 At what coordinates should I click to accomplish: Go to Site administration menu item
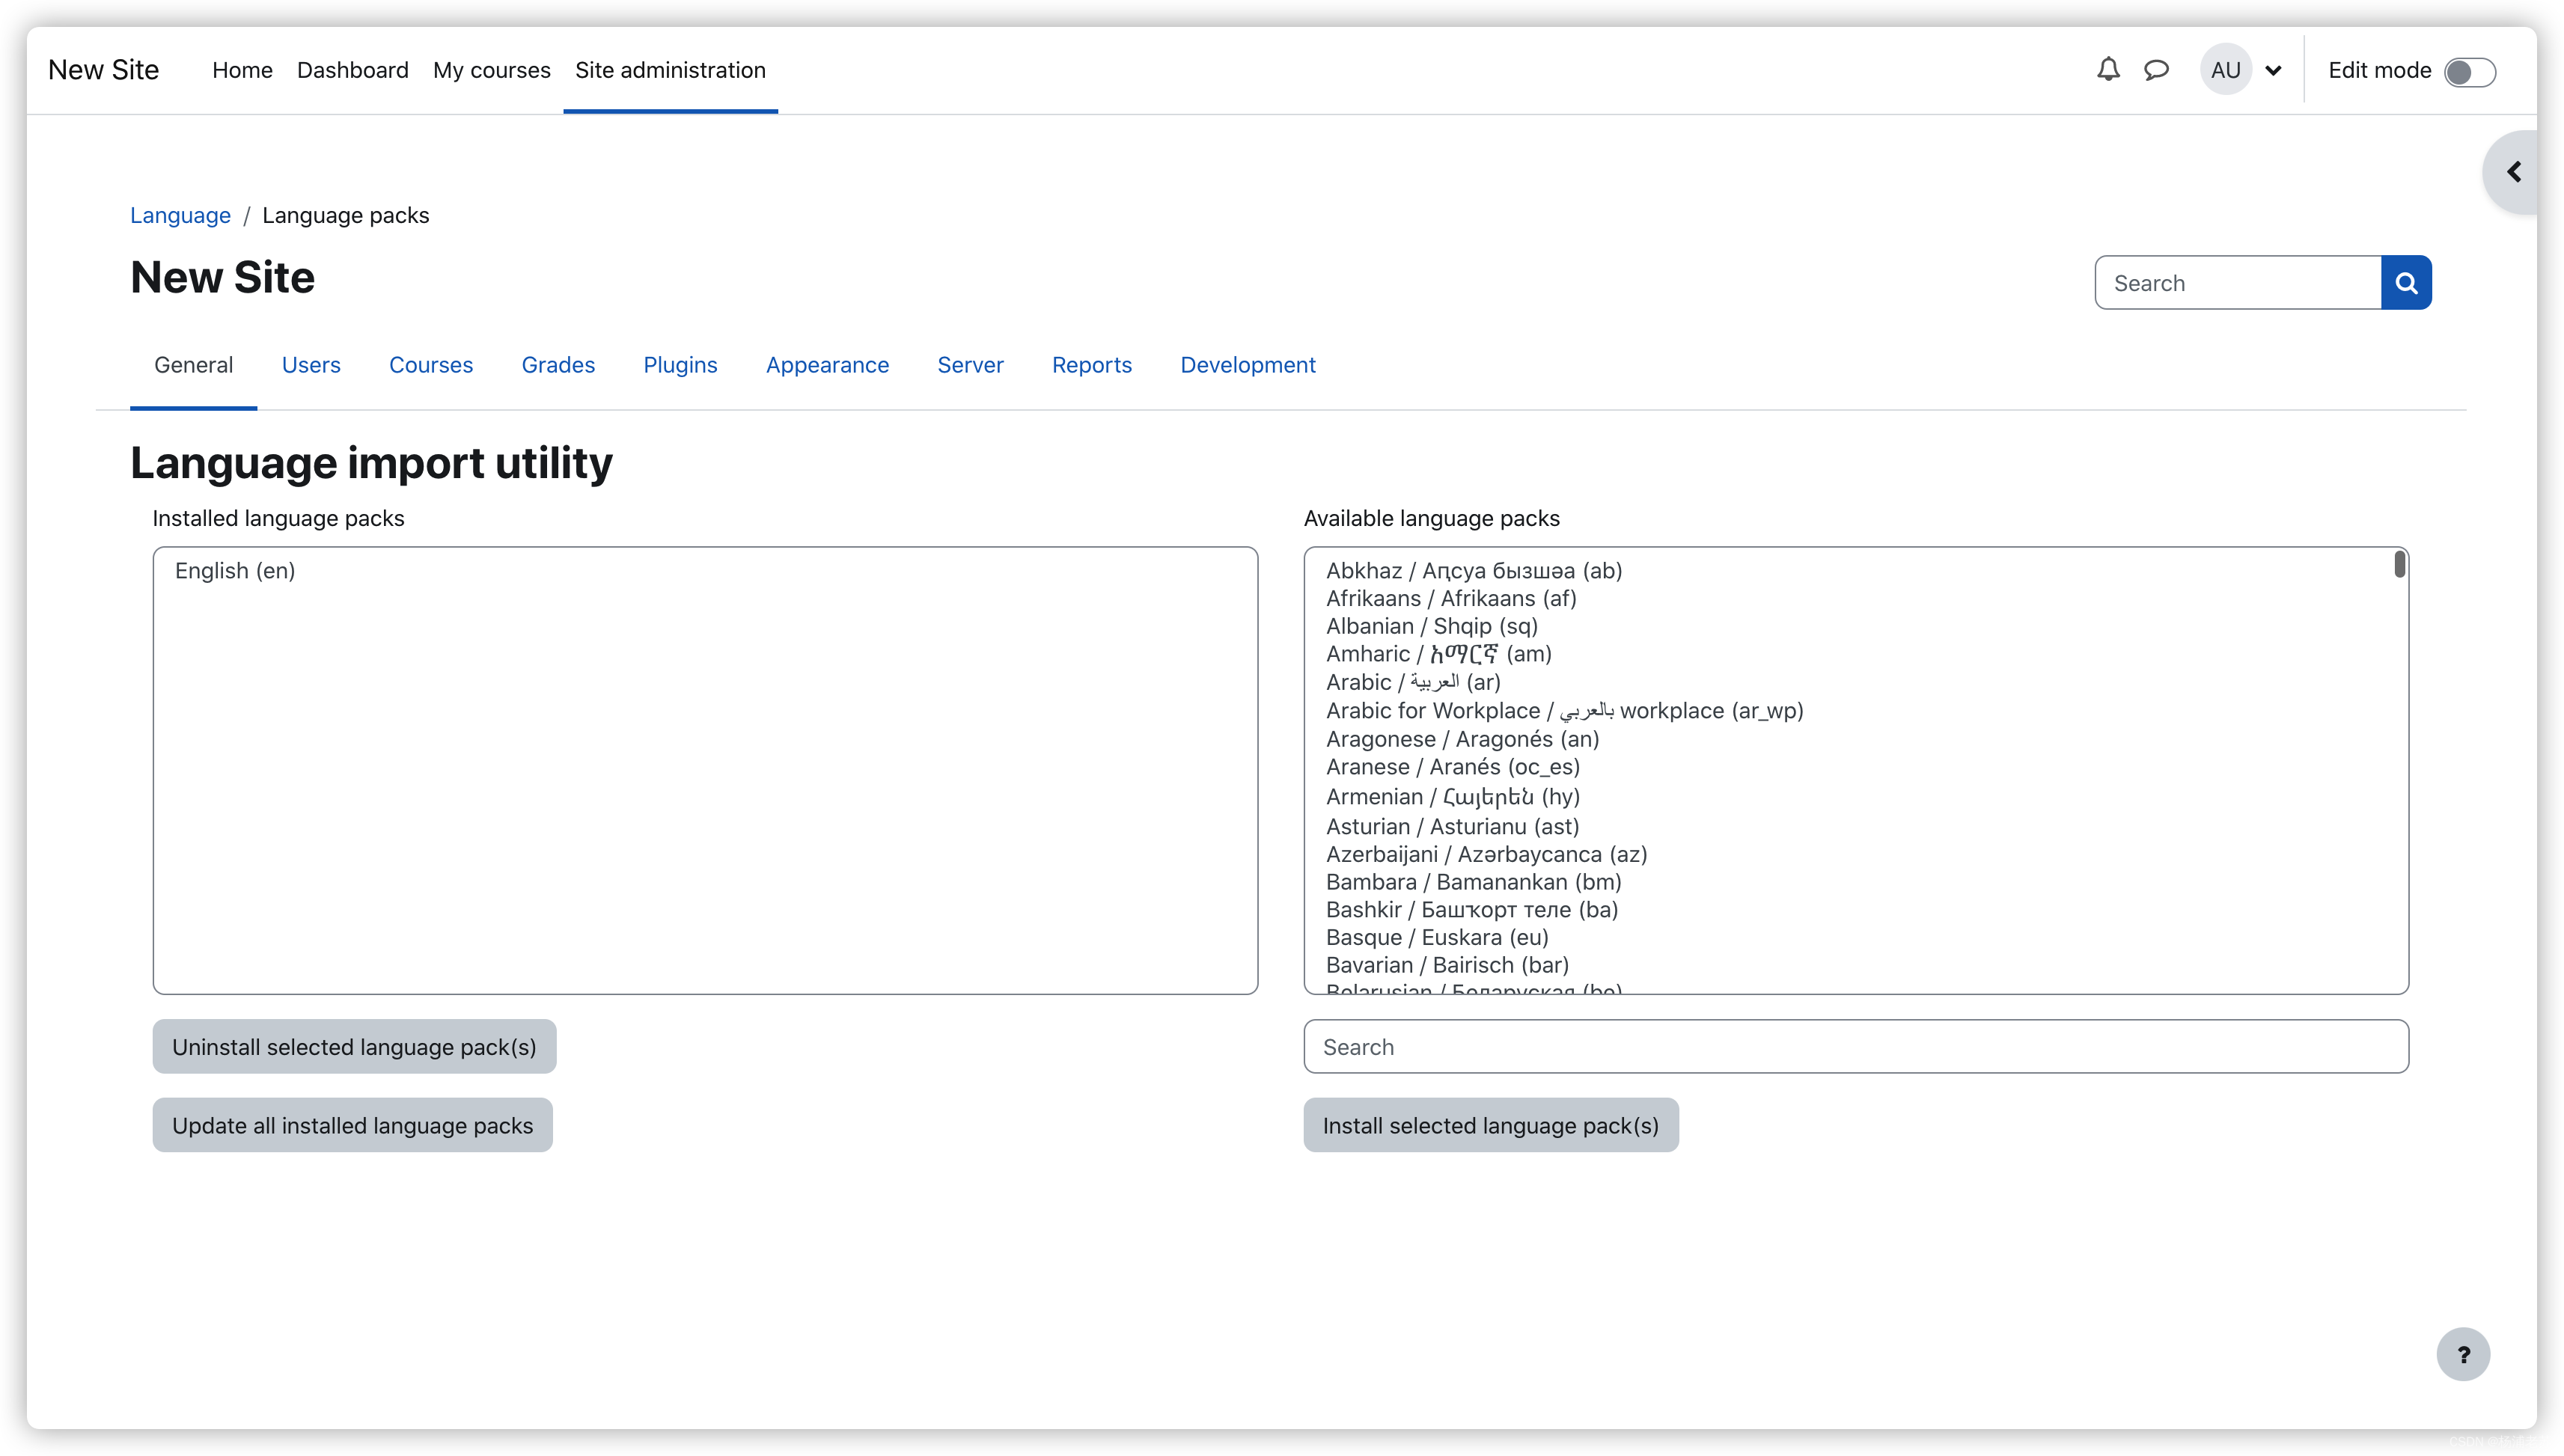tap(670, 70)
